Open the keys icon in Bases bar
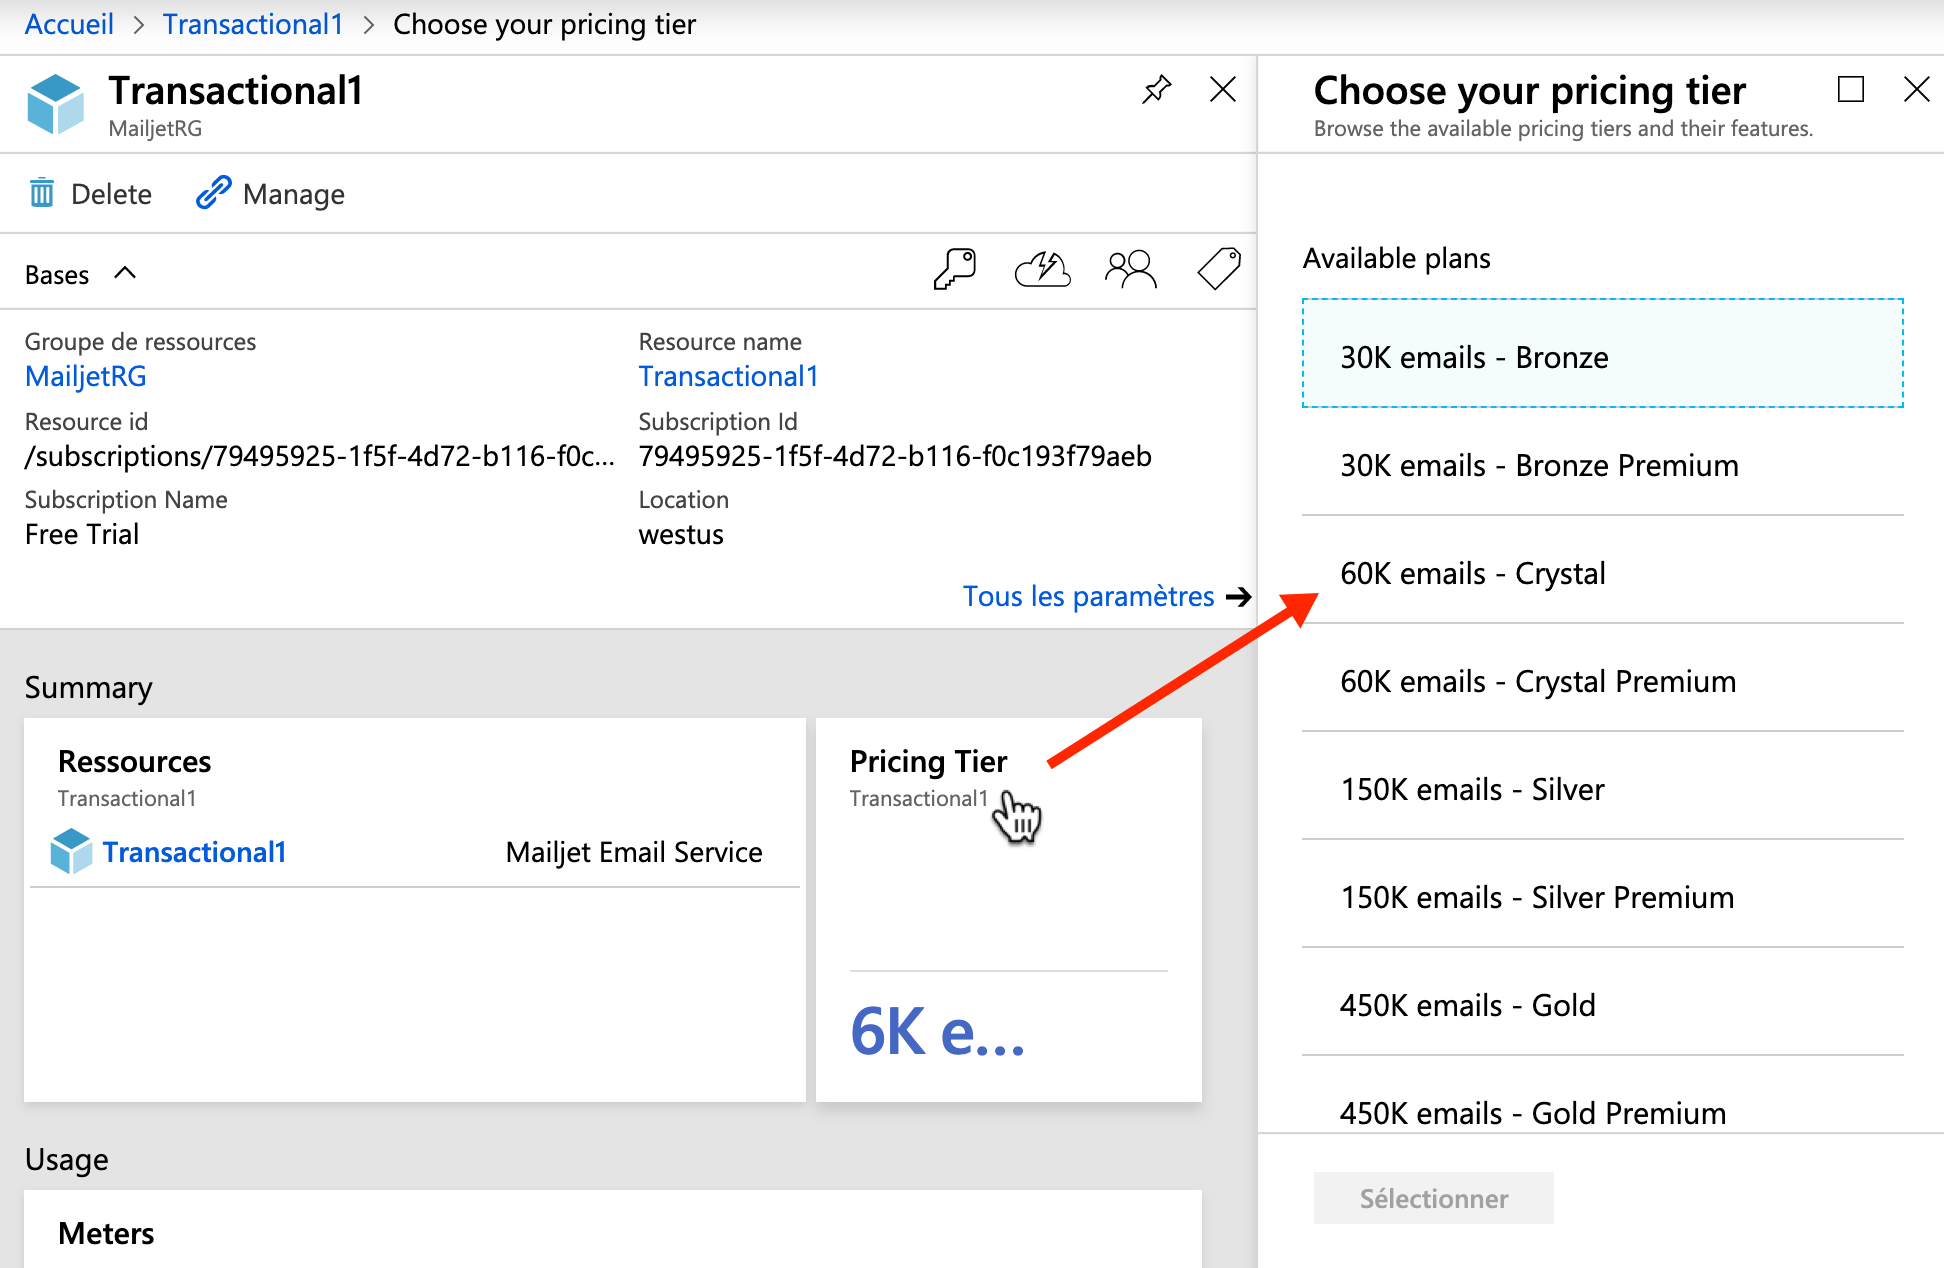Viewport: 1944px width, 1268px height. click(x=955, y=270)
